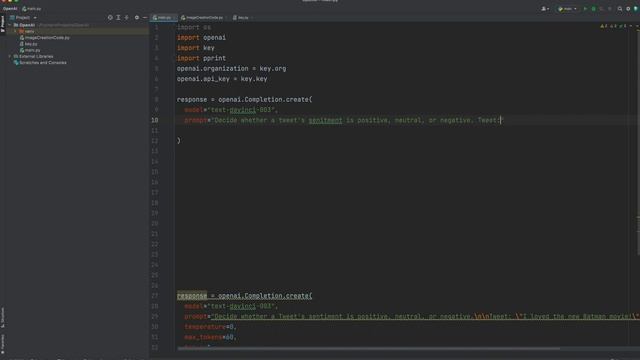Screen dimensions: 640x360
Task: Click the green shield icon at top right
Action: tap(636, 9)
